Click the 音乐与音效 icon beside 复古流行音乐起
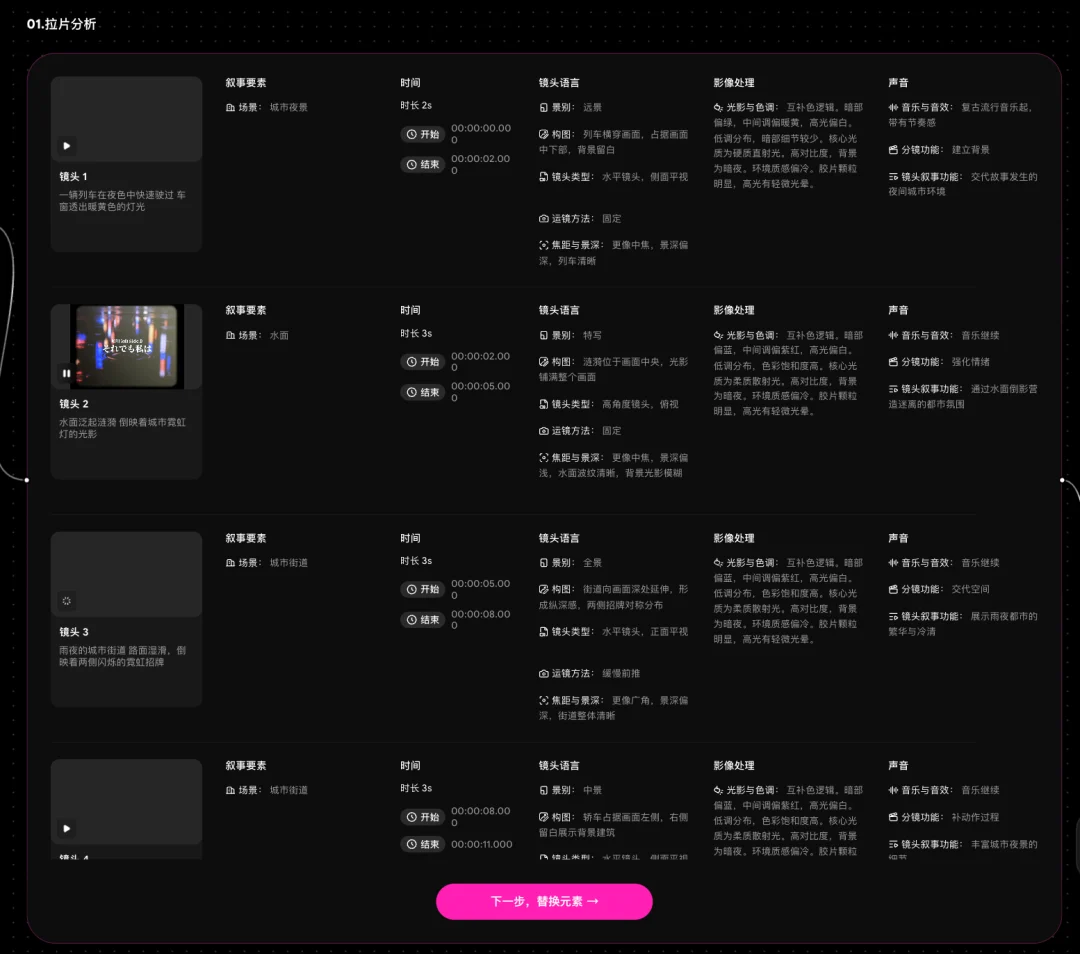Screen dimensions: 1080x954 pyautogui.click(x=893, y=107)
